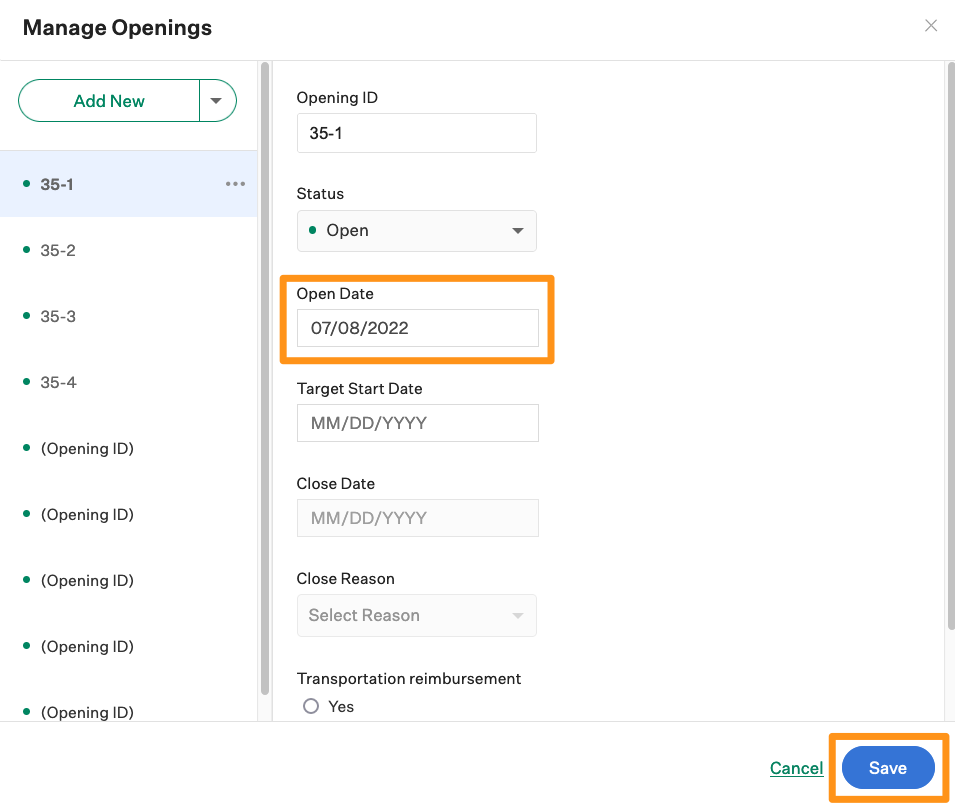This screenshot has width=955, height=804.
Task: Close the Manage Openings dialog
Action: (931, 25)
